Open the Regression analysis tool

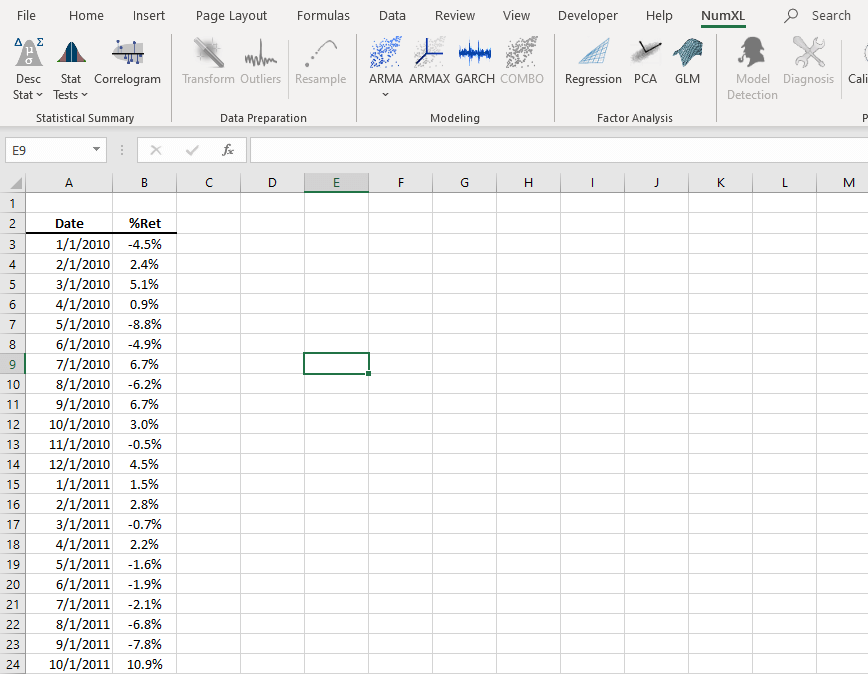(x=593, y=62)
